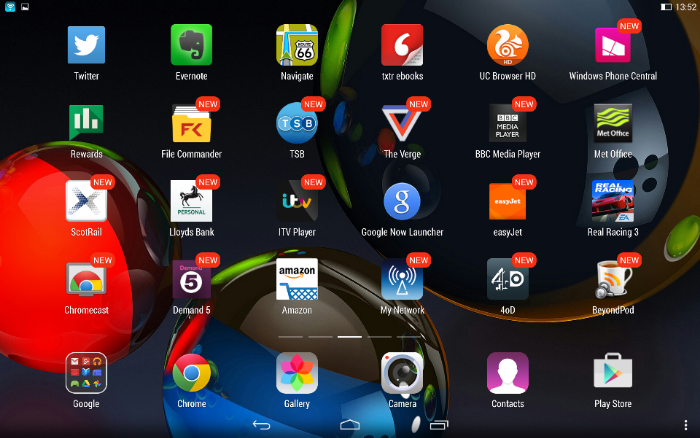Screen dimensions: 700x438
Task: Tap the image notification icon in status bar
Action: tap(25, 7)
